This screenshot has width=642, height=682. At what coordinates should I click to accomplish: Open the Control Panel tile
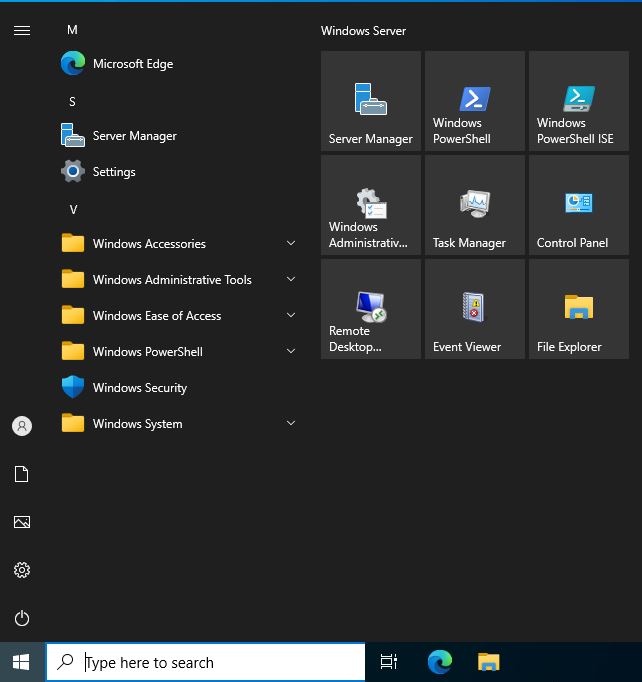tap(579, 206)
